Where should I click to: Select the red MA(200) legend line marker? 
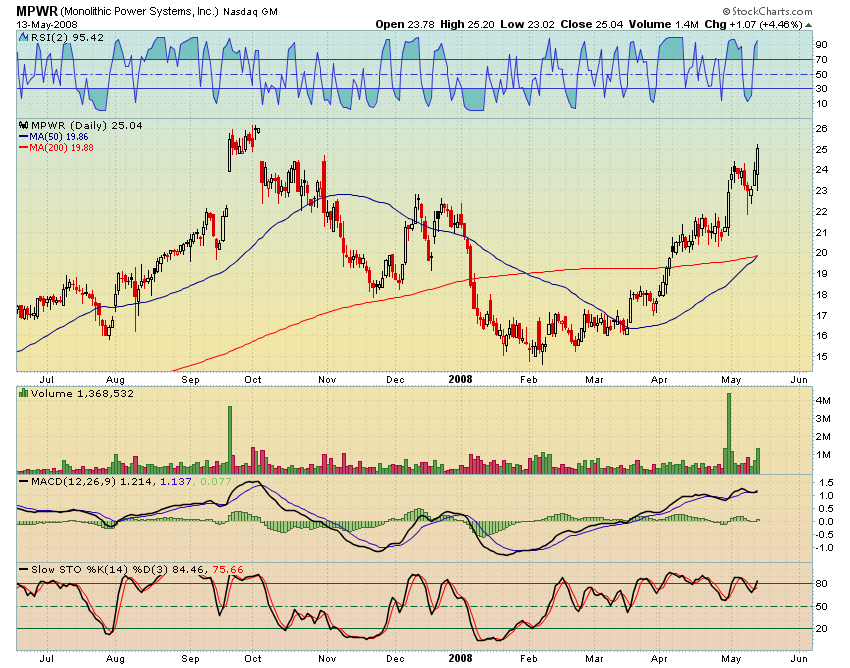[23, 147]
